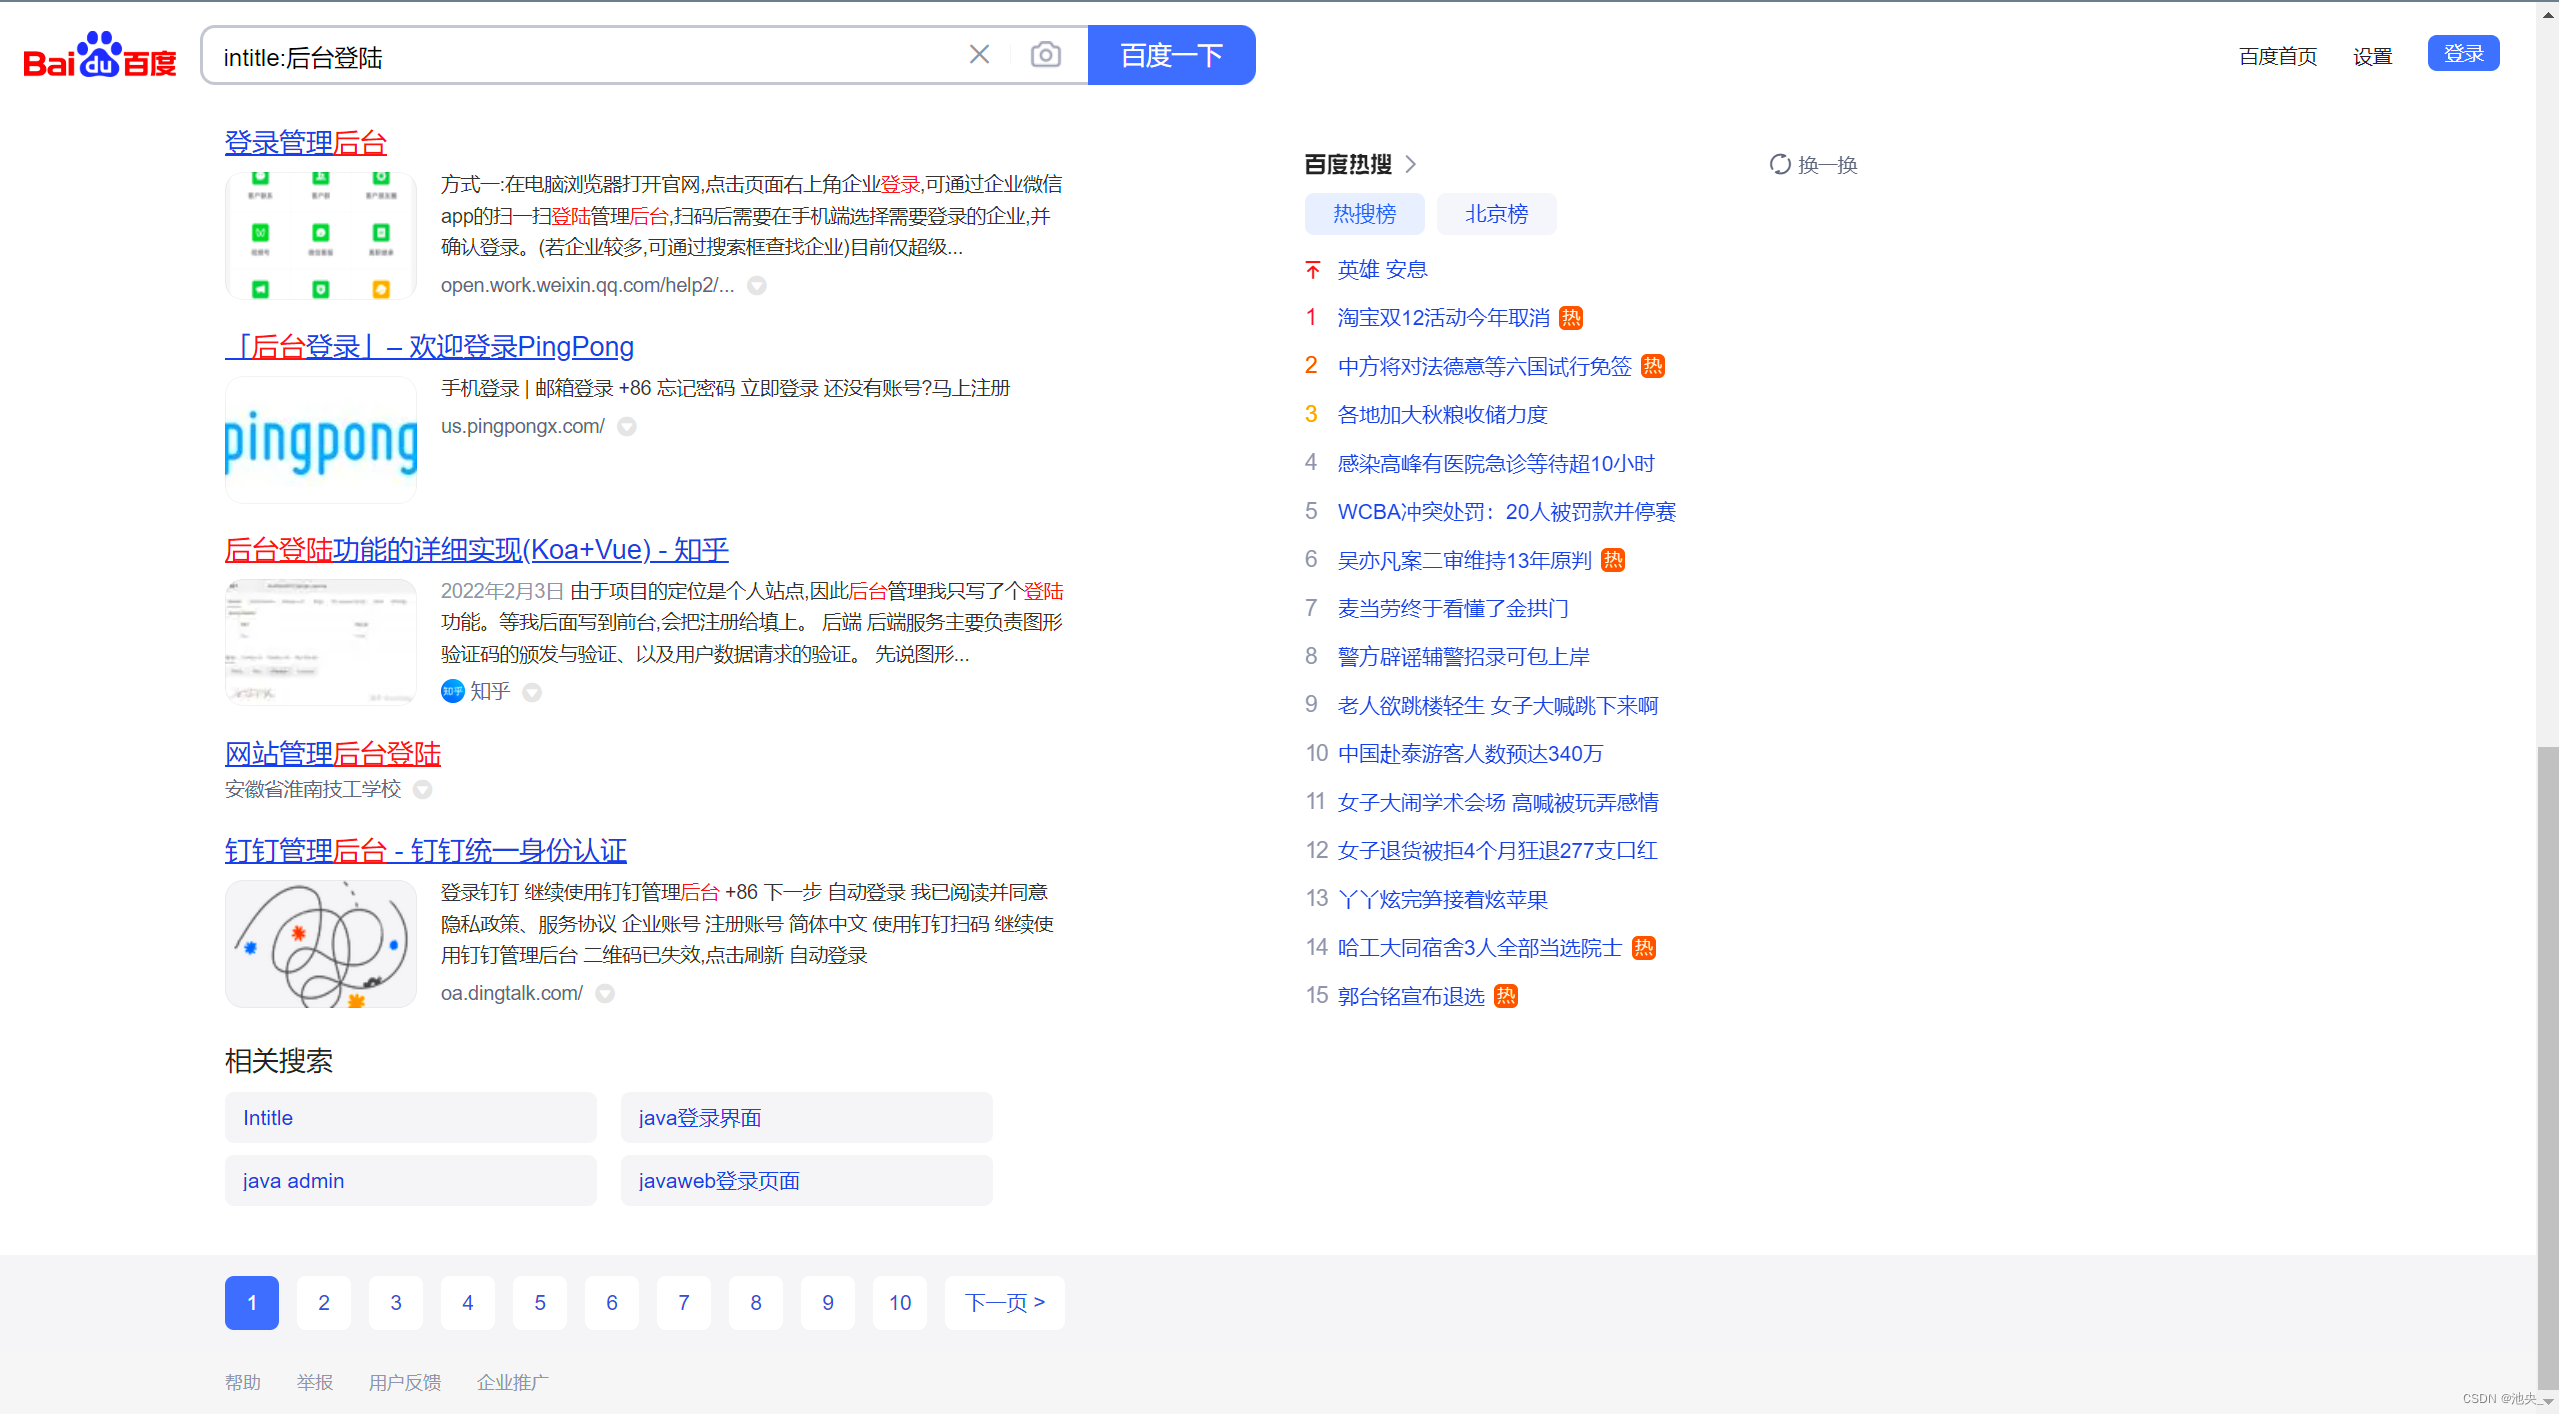This screenshot has width=2559, height=1414.
Task: Open 设置 menu
Action: point(2372,56)
